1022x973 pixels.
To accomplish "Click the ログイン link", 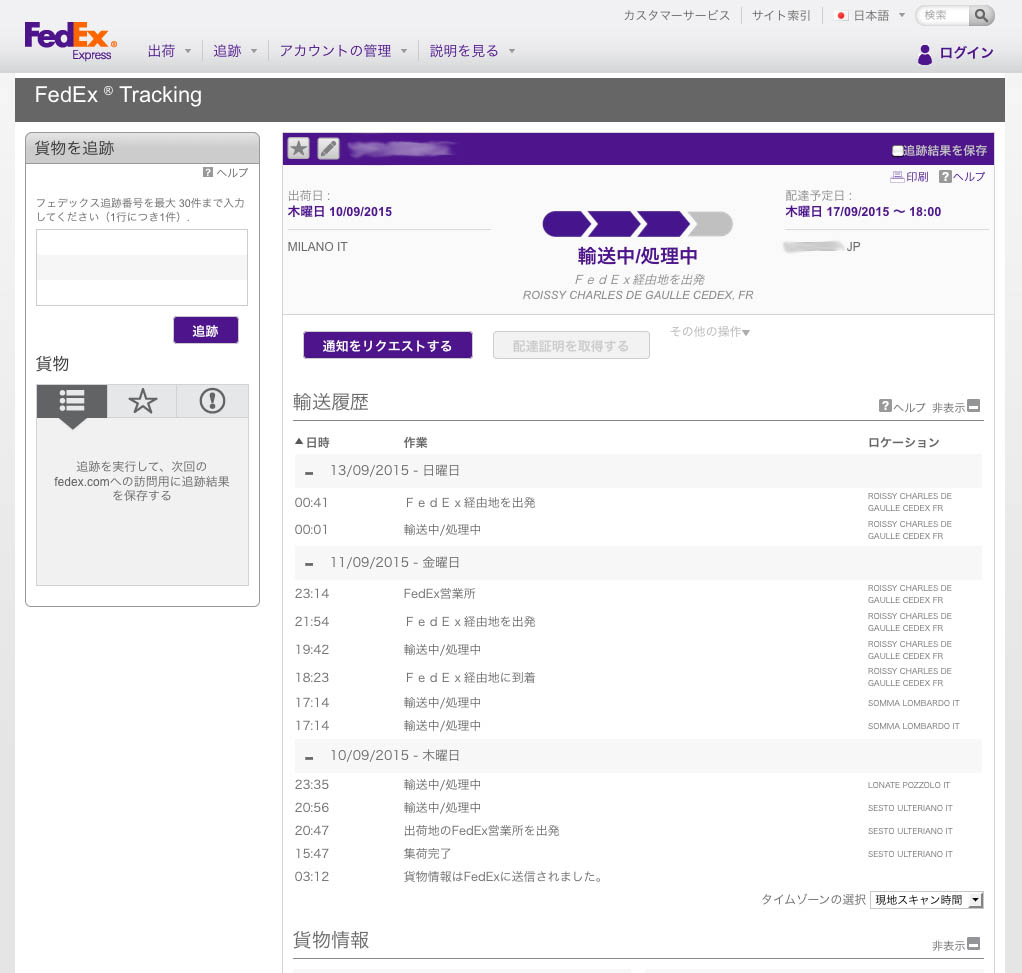I will 966,53.
